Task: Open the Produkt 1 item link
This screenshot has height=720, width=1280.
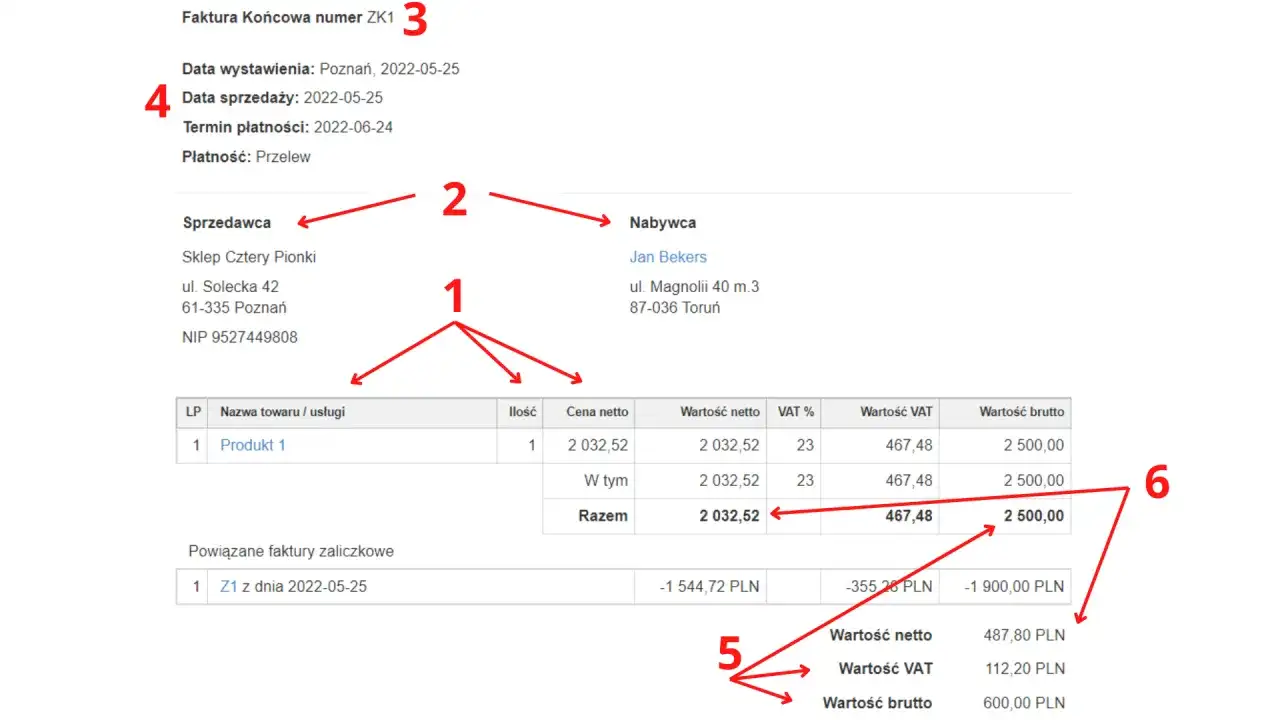Action: tap(252, 445)
